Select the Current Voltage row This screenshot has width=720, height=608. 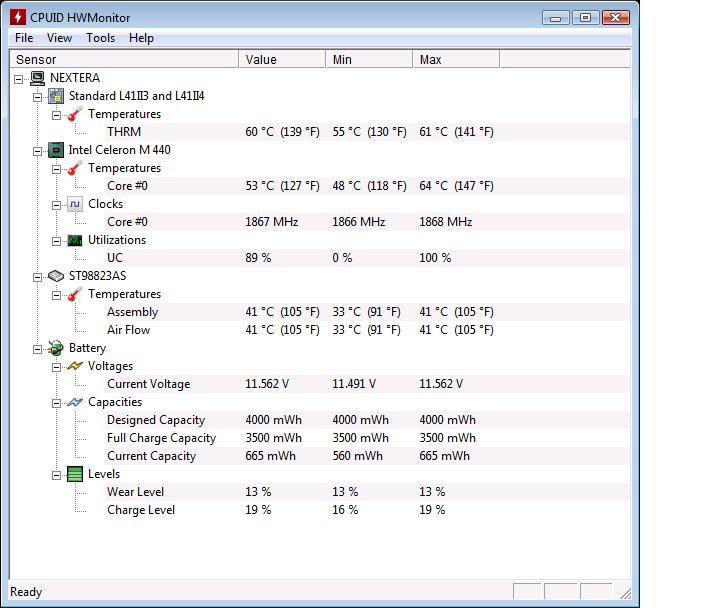[367, 384]
